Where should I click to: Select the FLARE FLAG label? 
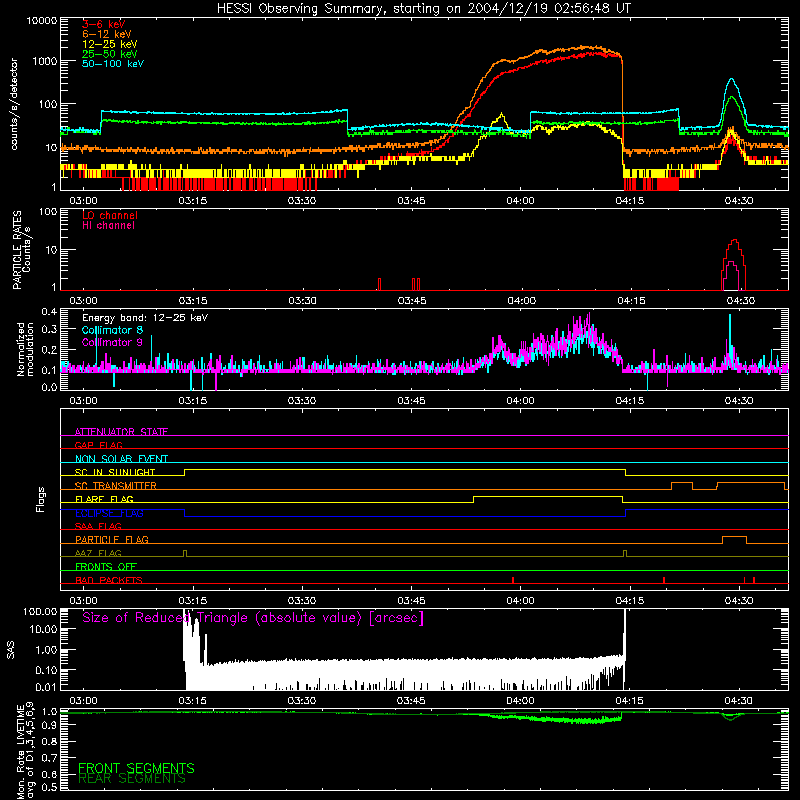[x=104, y=499]
